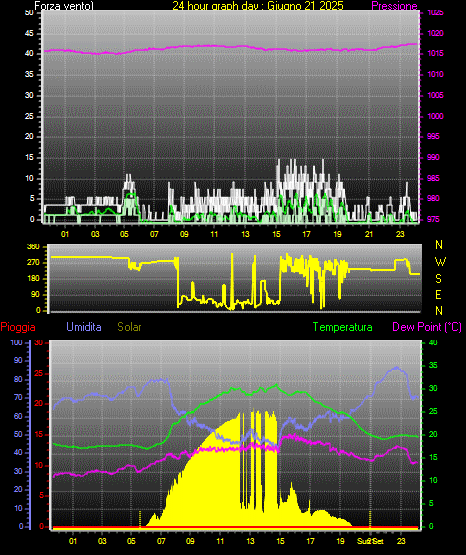This screenshot has height=555, width=466.
Task: Click the Solar legend label
Action: click(x=129, y=327)
